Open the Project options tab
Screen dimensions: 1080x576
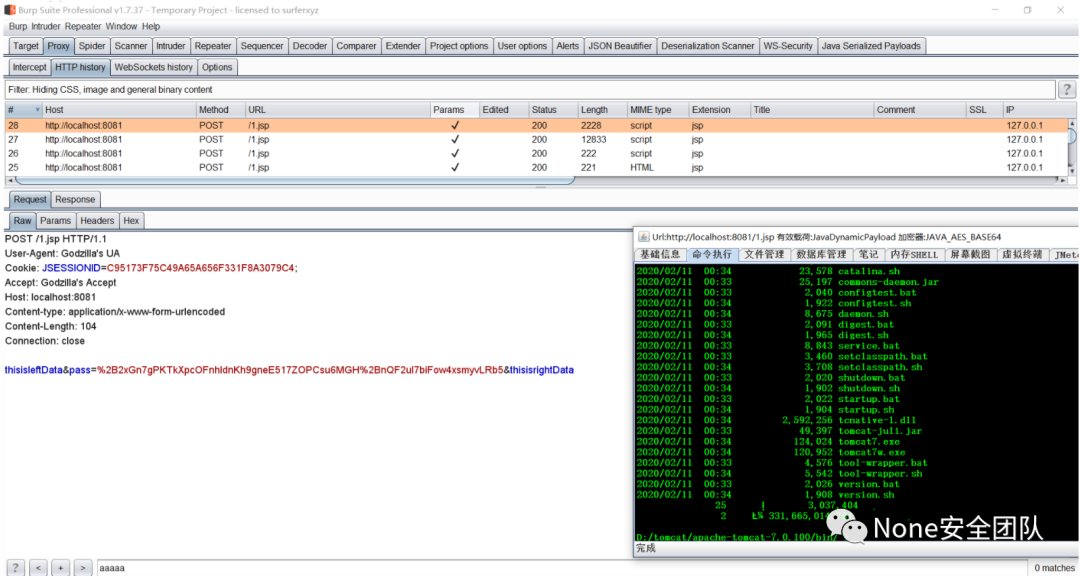tap(459, 46)
